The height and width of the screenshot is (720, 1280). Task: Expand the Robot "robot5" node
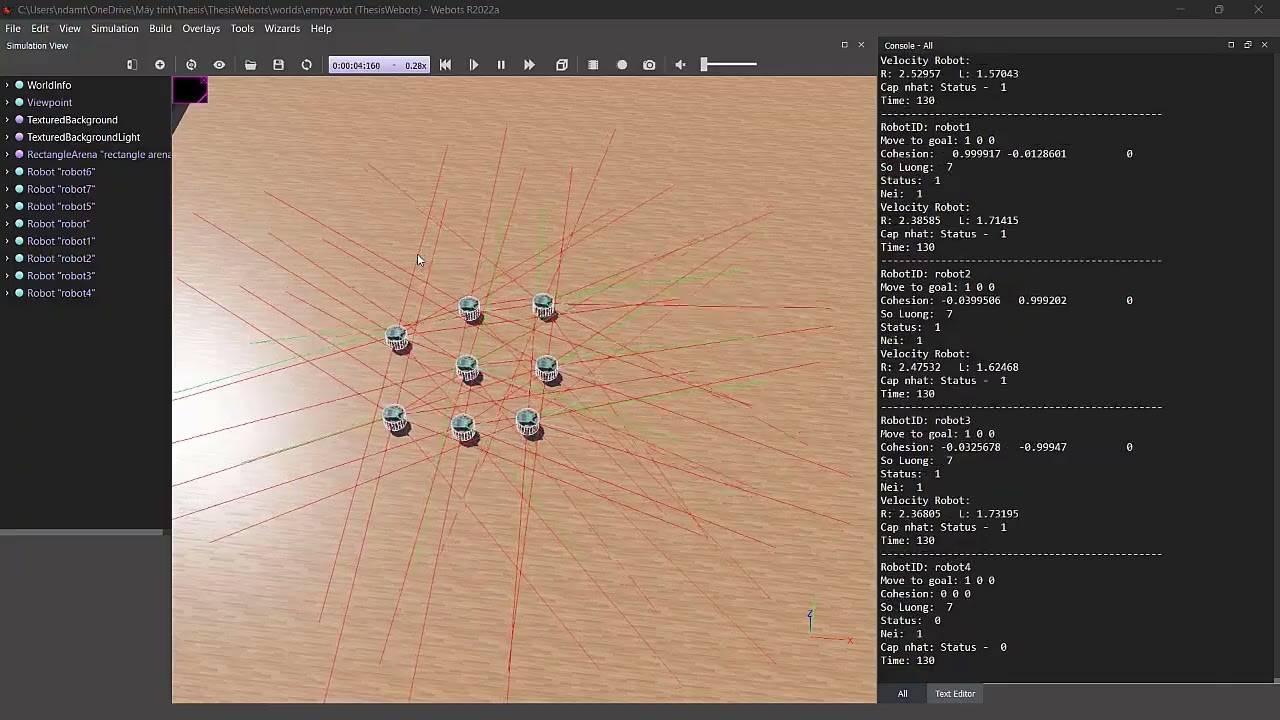tap(7, 206)
